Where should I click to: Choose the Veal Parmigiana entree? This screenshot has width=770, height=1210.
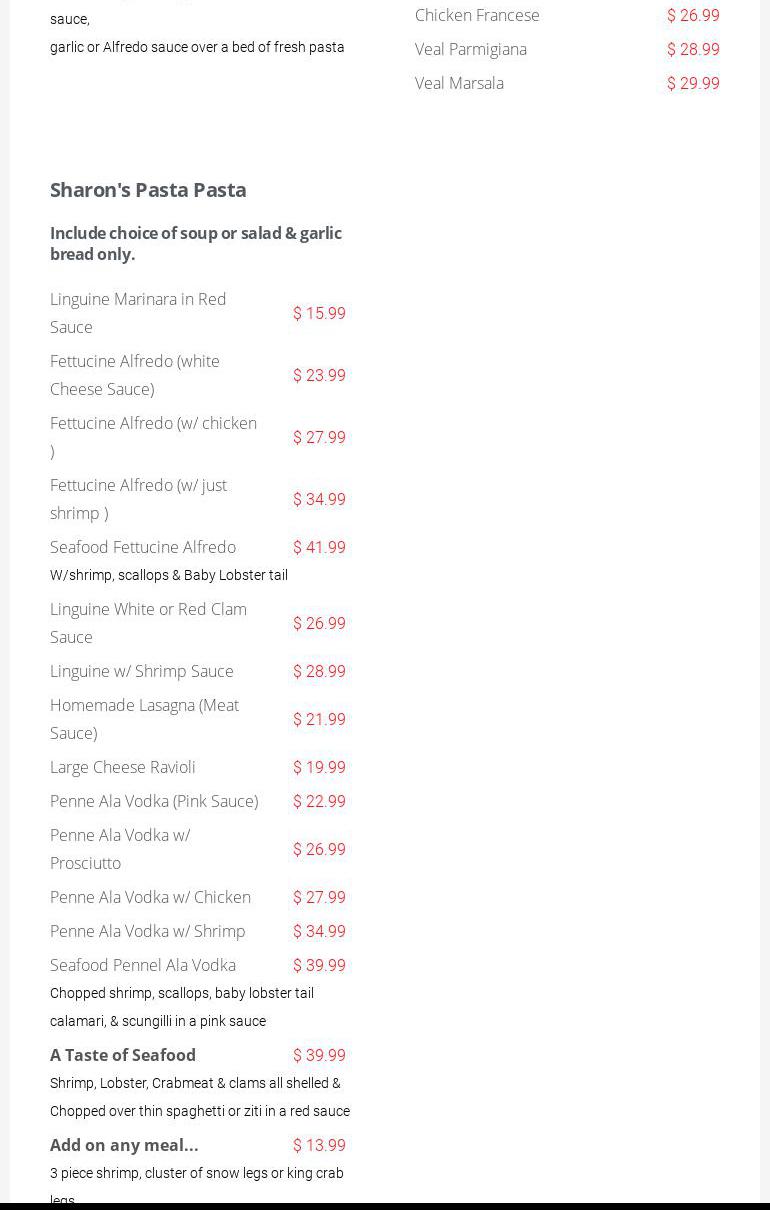471,49
